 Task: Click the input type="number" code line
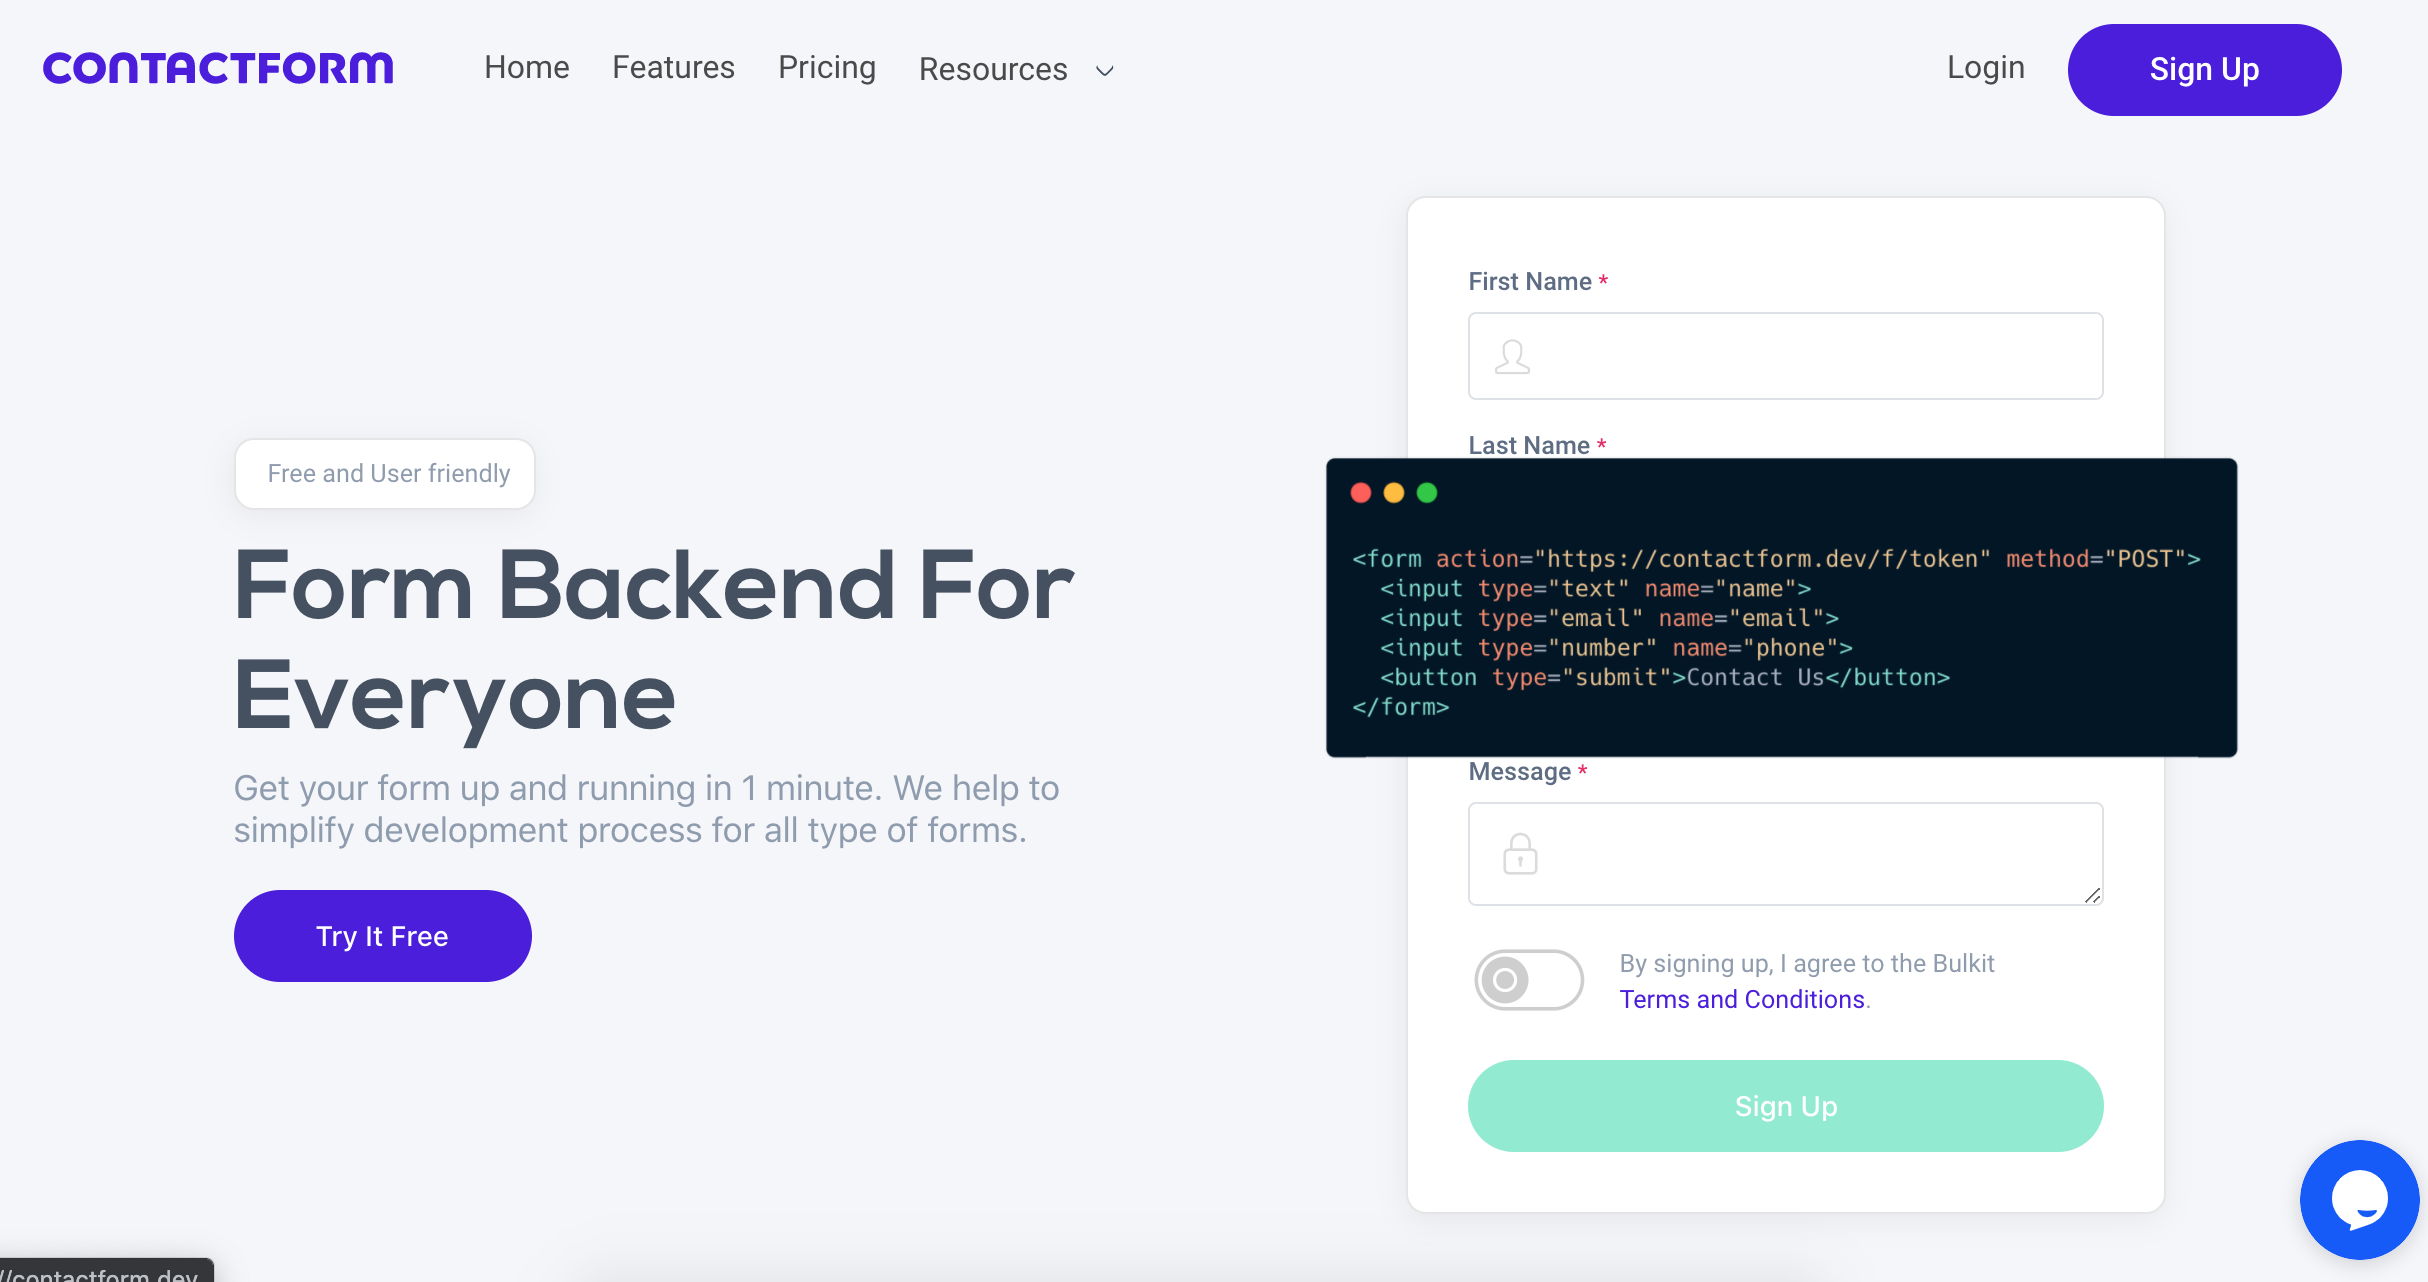(x=1616, y=648)
